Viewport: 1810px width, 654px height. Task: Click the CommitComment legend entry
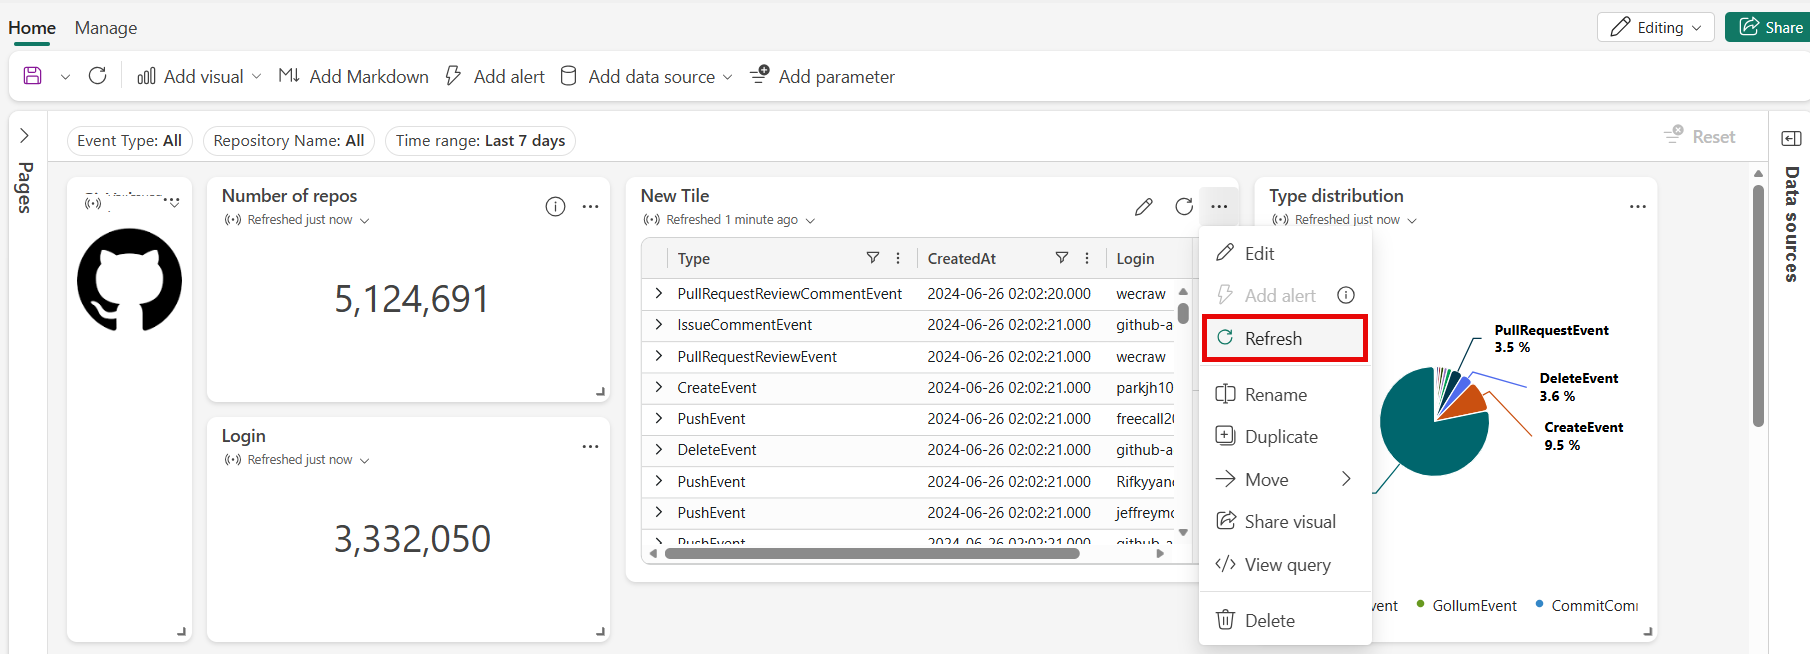pyautogui.click(x=1586, y=605)
